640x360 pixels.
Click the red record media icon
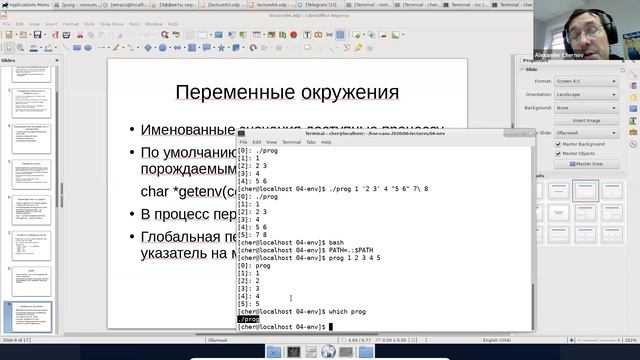tap(293, 35)
